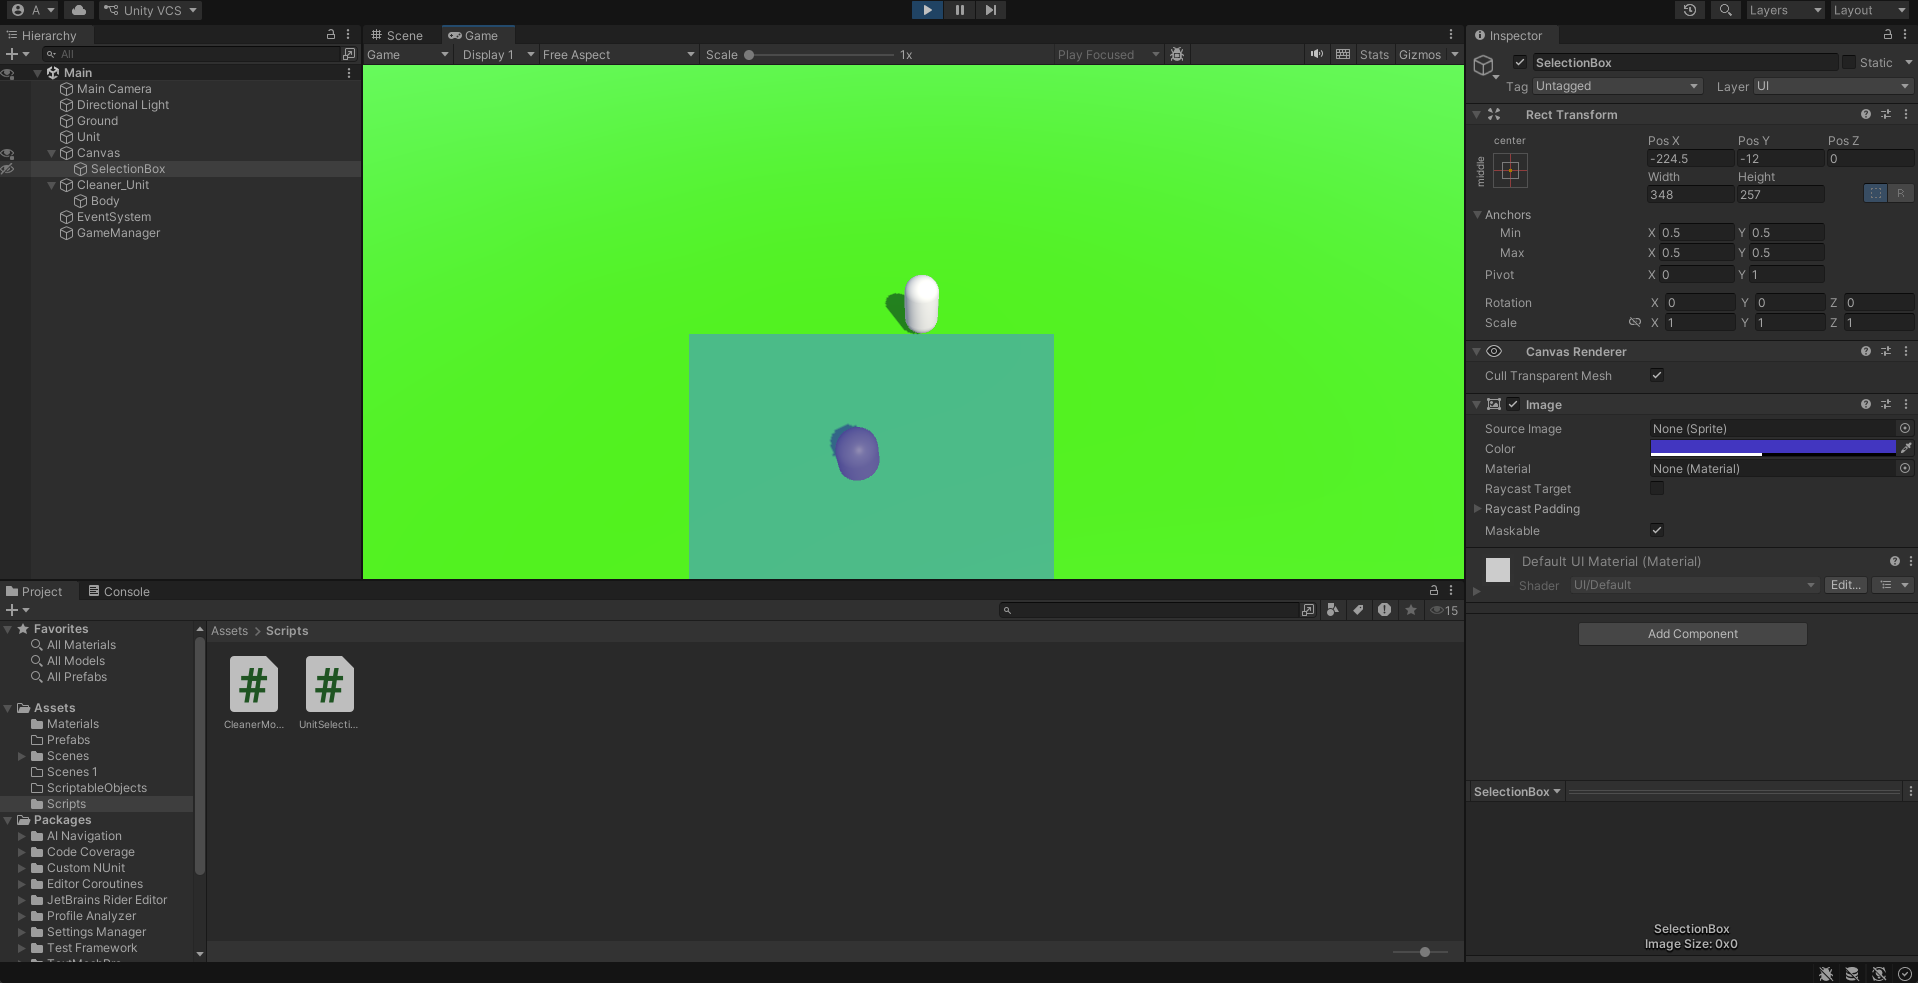
Task: Click the color eyedropper icon
Action: [x=1906, y=449]
